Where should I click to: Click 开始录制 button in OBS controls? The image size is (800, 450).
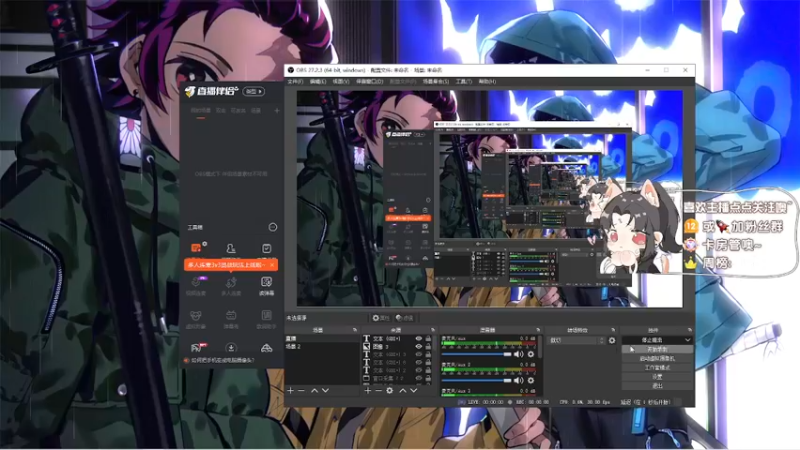[x=657, y=349]
